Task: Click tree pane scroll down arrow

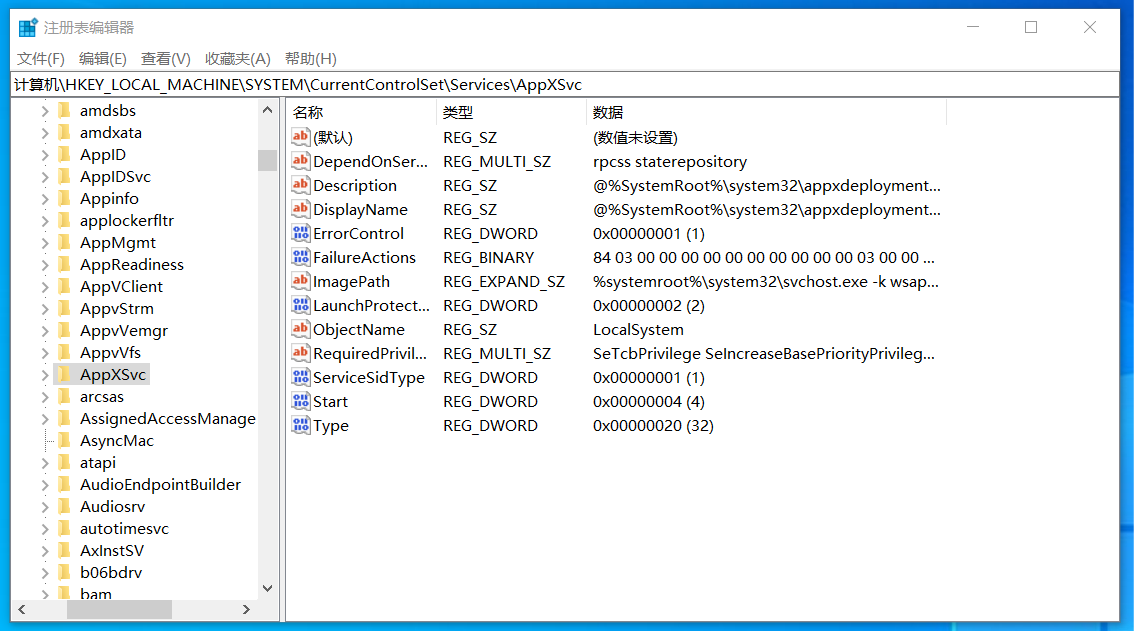Action: (x=268, y=588)
